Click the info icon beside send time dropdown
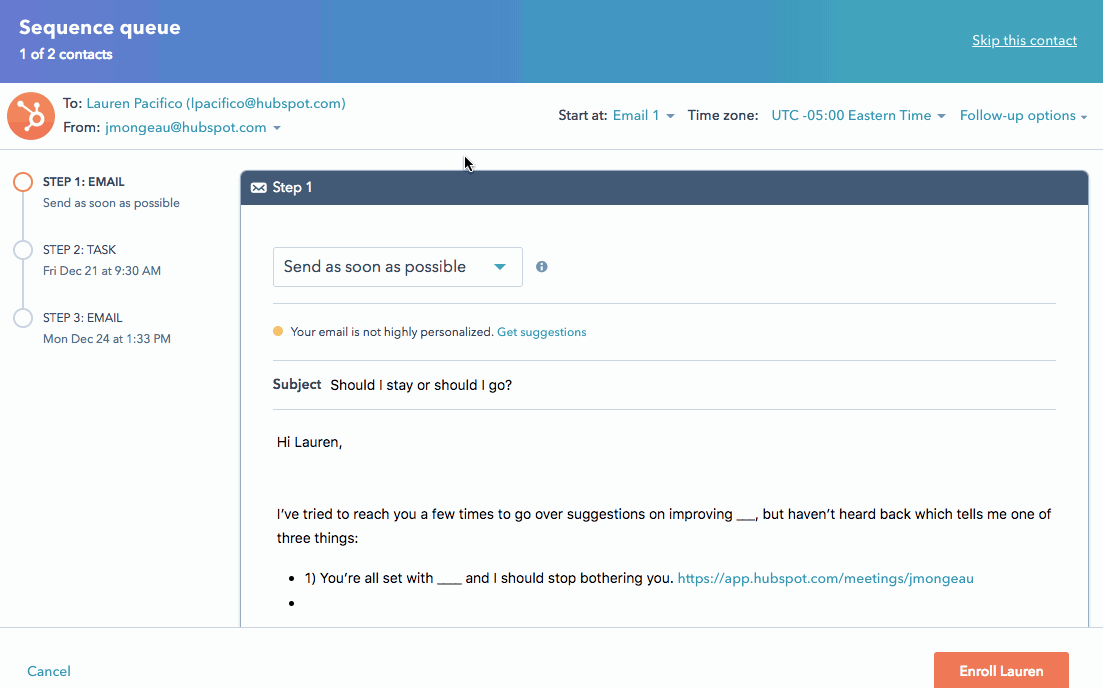The height and width of the screenshot is (688, 1103). pyautogui.click(x=542, y=267)
